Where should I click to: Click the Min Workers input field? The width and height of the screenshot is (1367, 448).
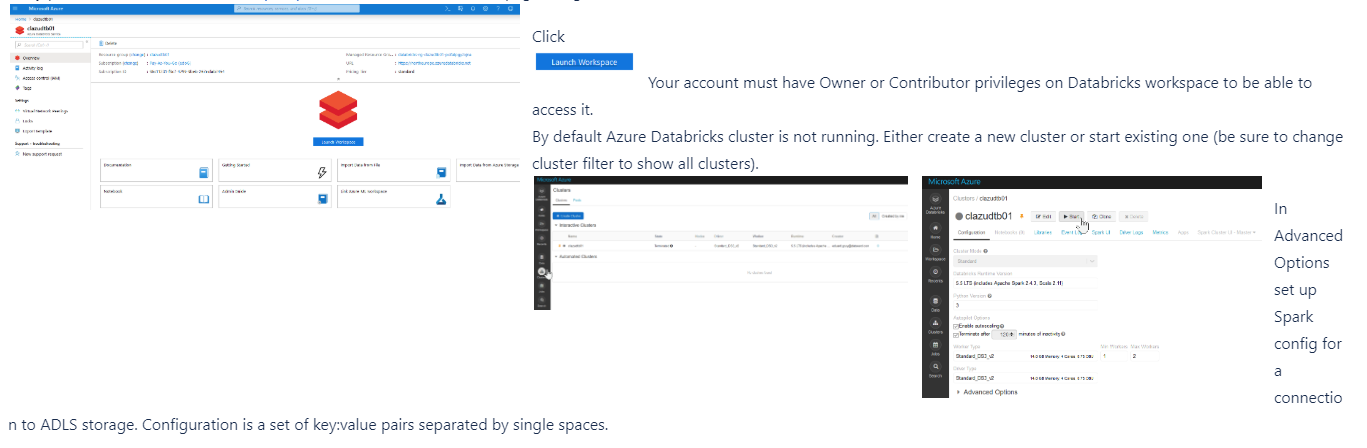click(x=1115, y=356)
